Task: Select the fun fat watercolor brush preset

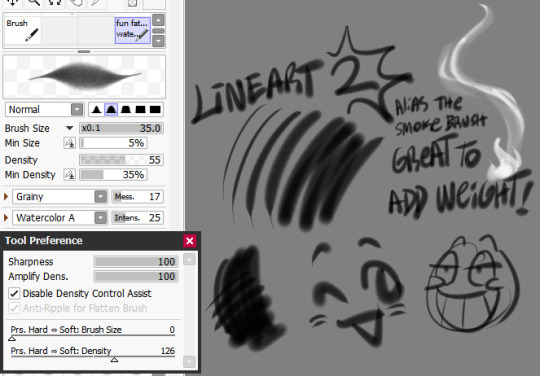Action: [133, 30]
